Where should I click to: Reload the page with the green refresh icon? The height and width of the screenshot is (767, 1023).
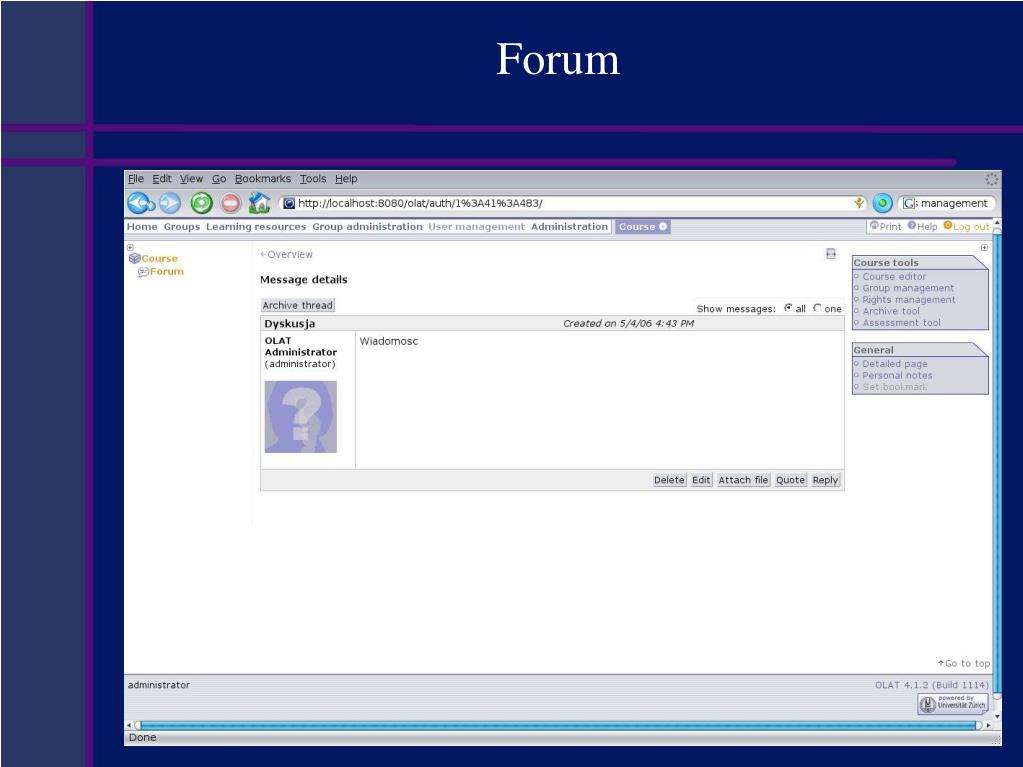[202, 203]
